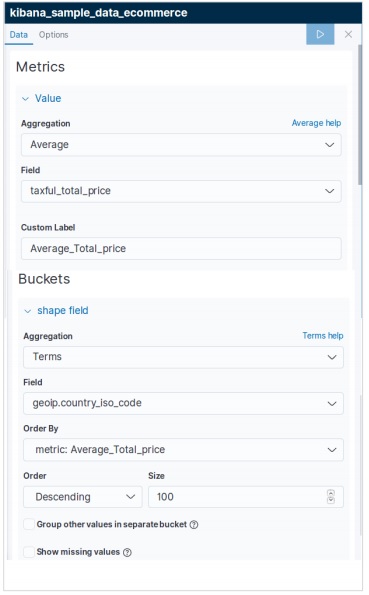Image resolution: width=369 pixels, height=595 pixels.
Task: Click the Custom Label input field
Action: point(181,249)
